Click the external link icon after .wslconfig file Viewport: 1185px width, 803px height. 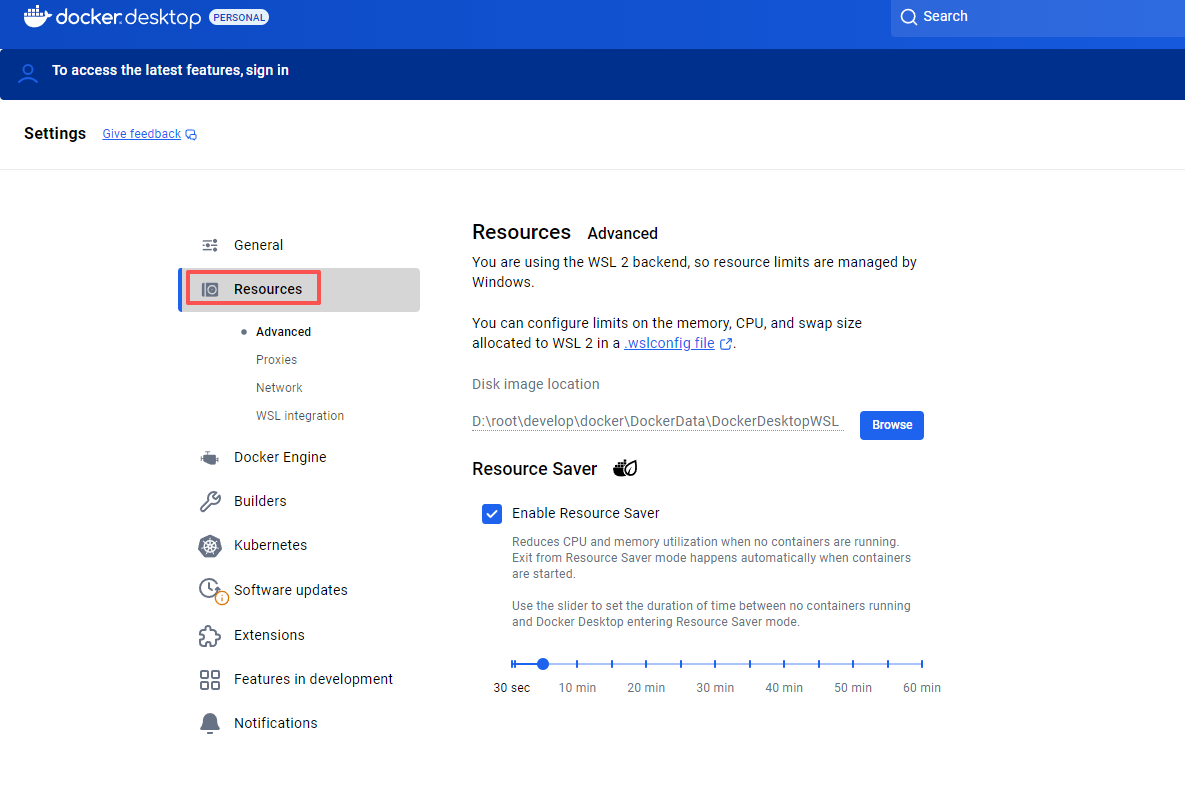[x=726, y=344]
